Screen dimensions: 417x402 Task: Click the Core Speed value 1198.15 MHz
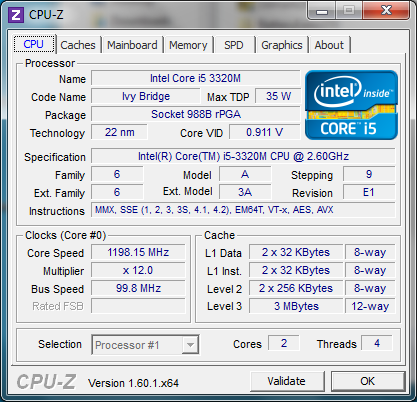[x=138, y=252]
